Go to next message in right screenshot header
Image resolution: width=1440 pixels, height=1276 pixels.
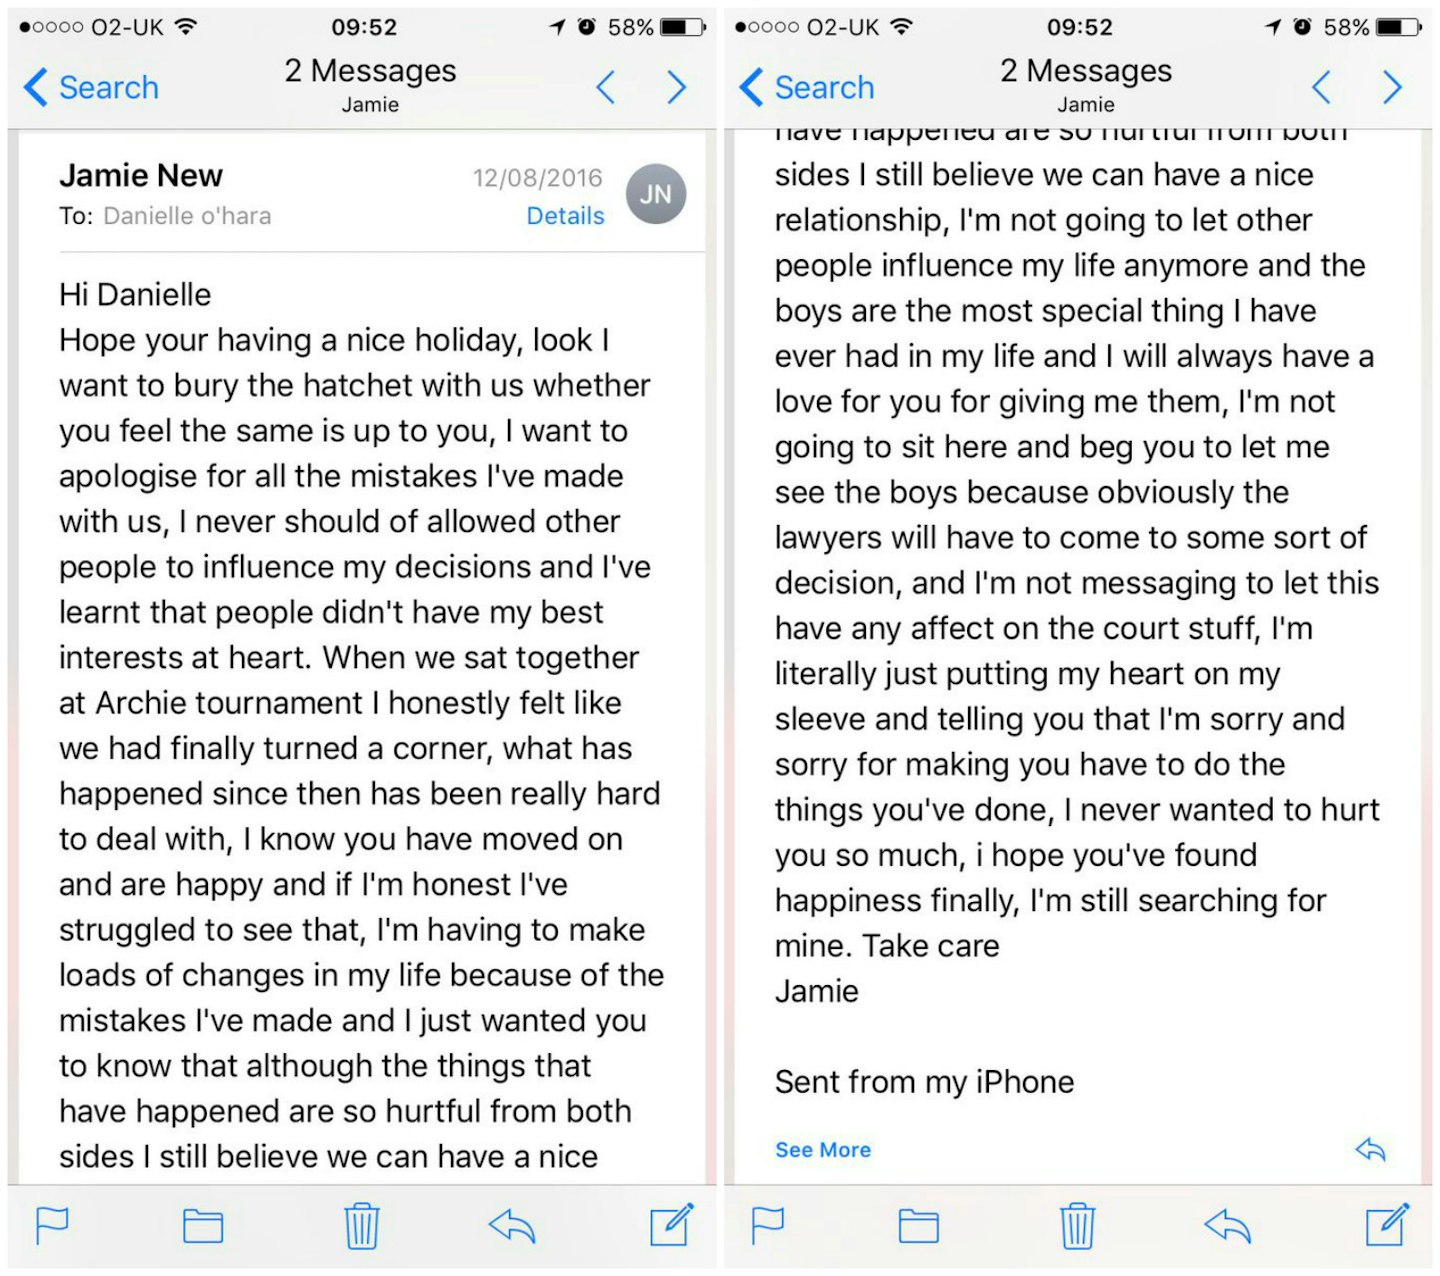click(x=1392, y=88)
